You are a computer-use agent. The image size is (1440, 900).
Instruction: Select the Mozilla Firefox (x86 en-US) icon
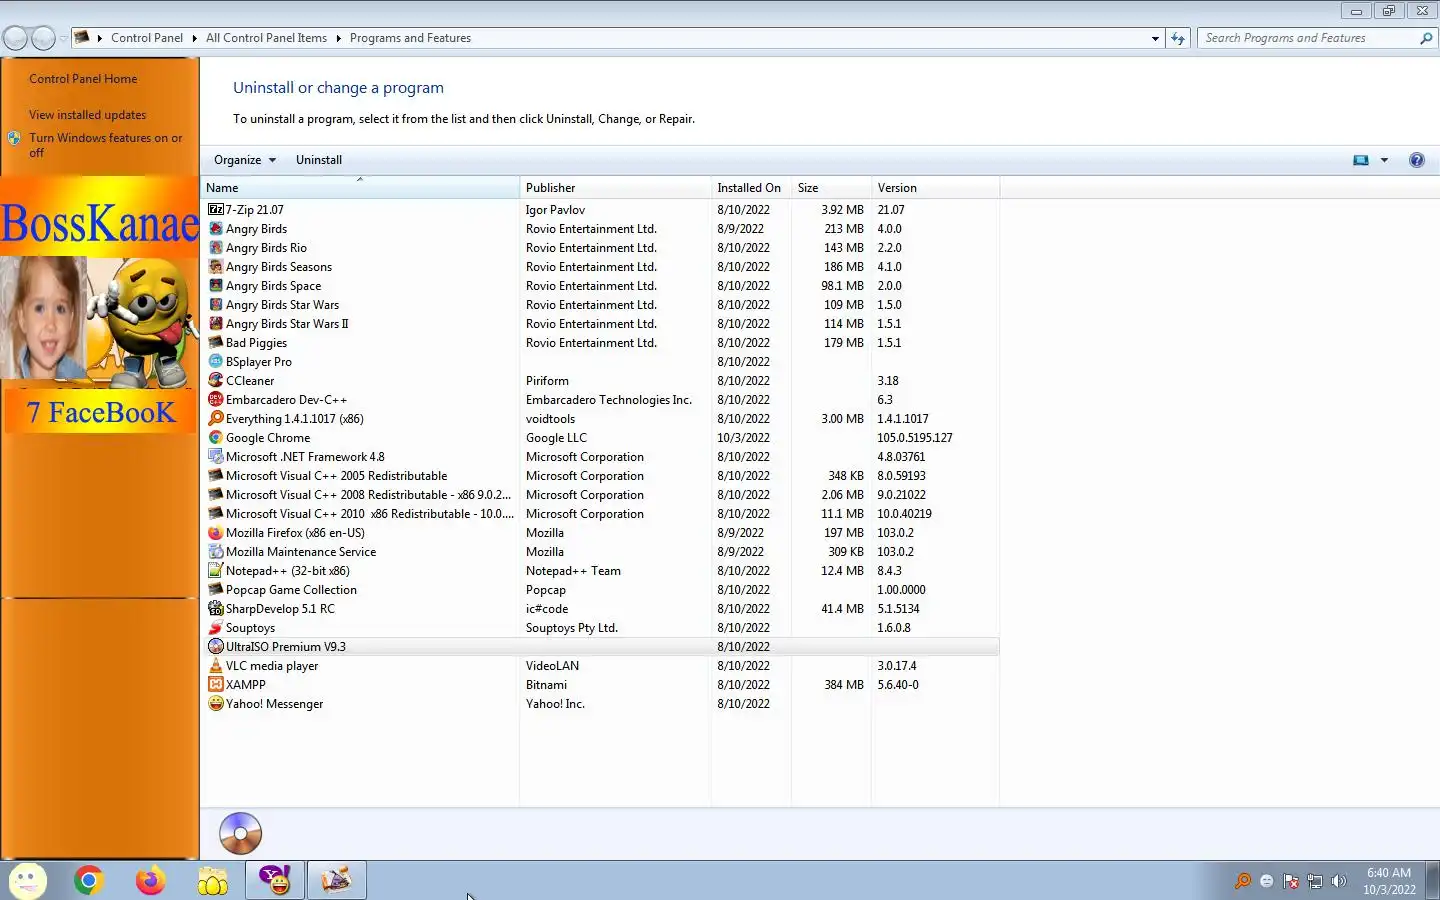point(215,533)
